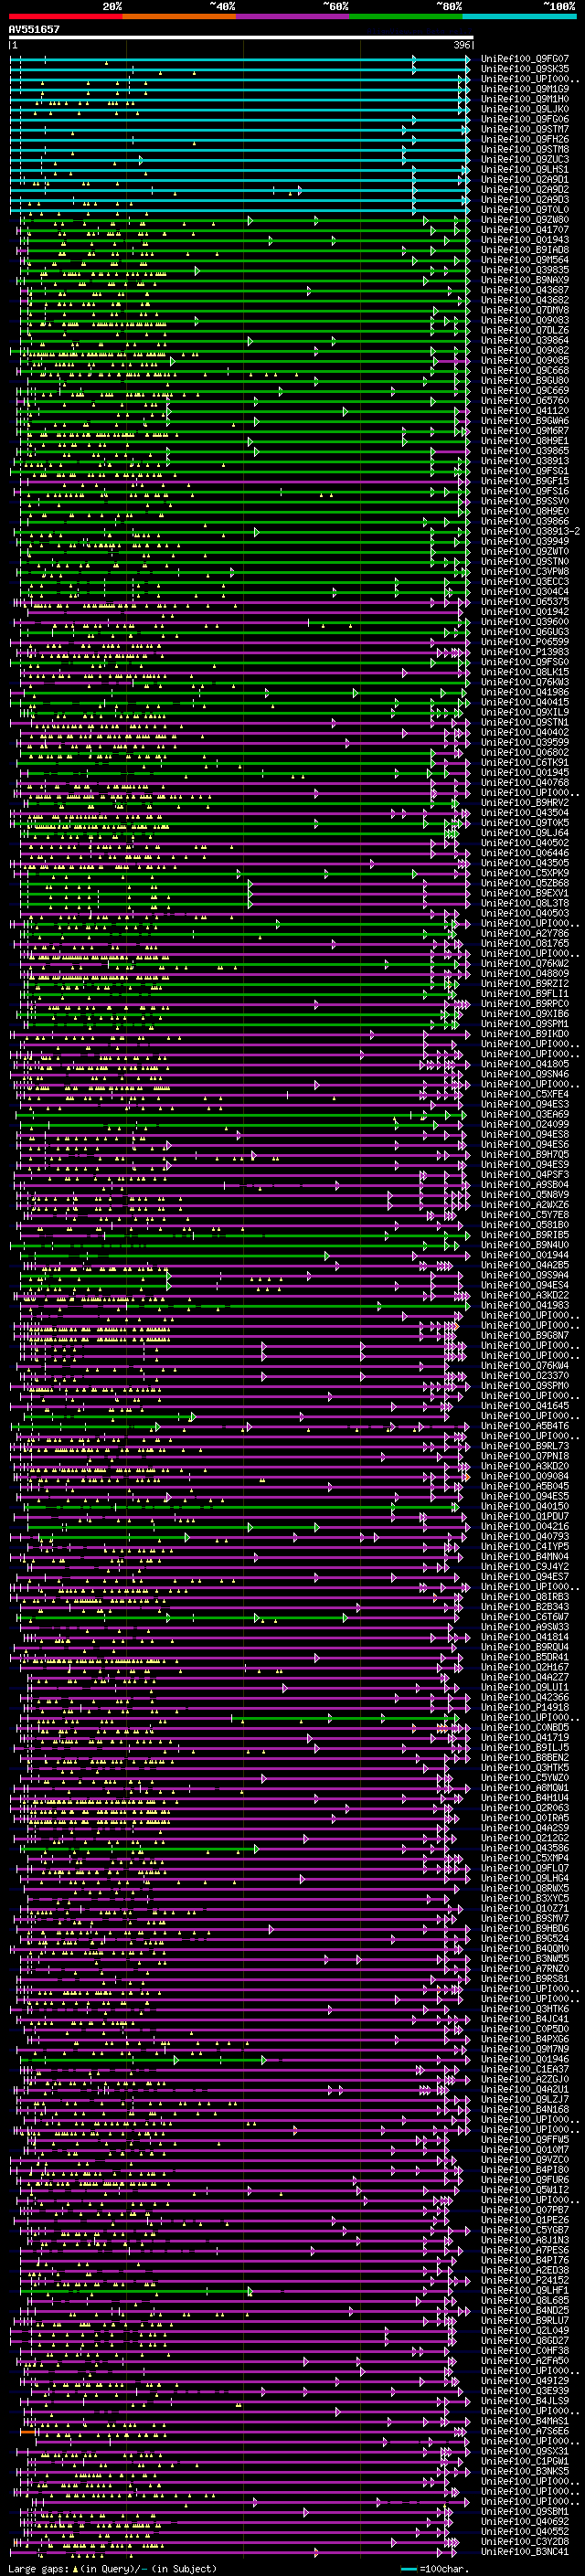Click the UniRef100_Q1PDU7 hit name

pyautogui.click(x=524, y=1516)
